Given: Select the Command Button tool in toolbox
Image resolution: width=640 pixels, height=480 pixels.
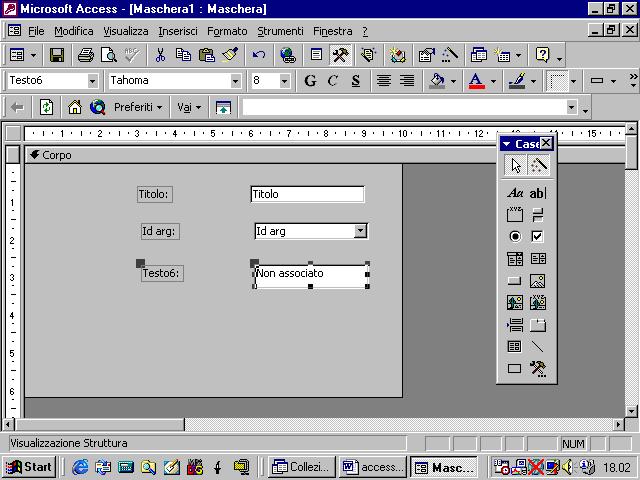Looking at the screenshot, I should (x=515, y=281).
